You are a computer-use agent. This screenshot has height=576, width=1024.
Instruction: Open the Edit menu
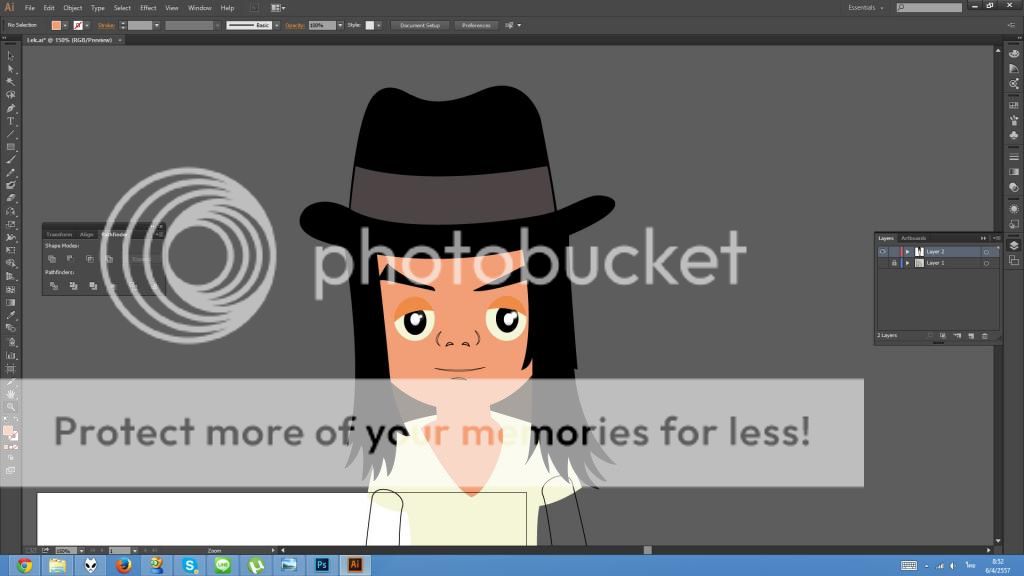[49, 8]
